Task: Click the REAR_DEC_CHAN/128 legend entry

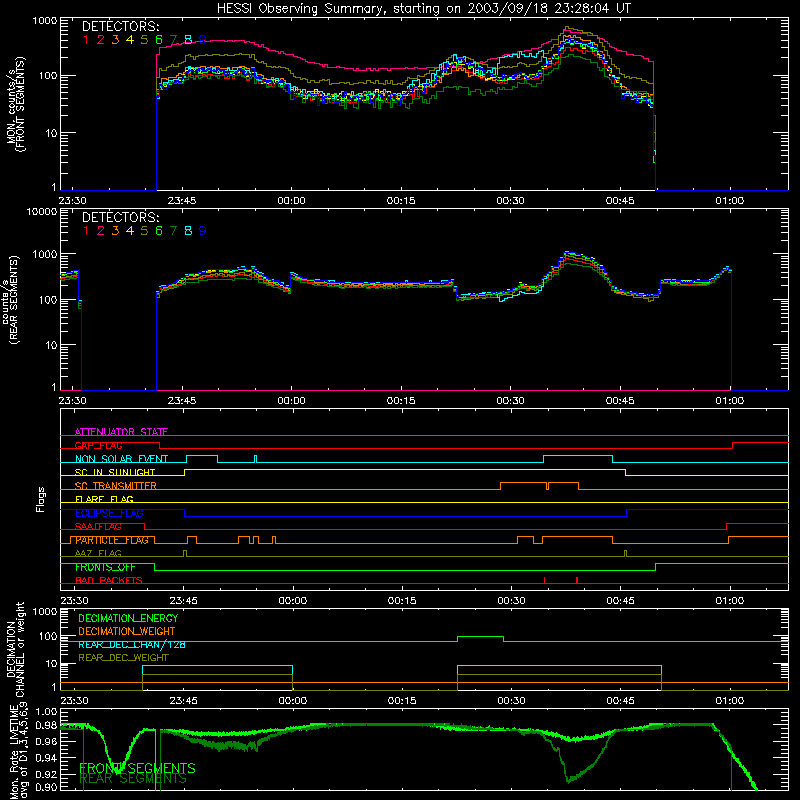Action: [132, 645]
